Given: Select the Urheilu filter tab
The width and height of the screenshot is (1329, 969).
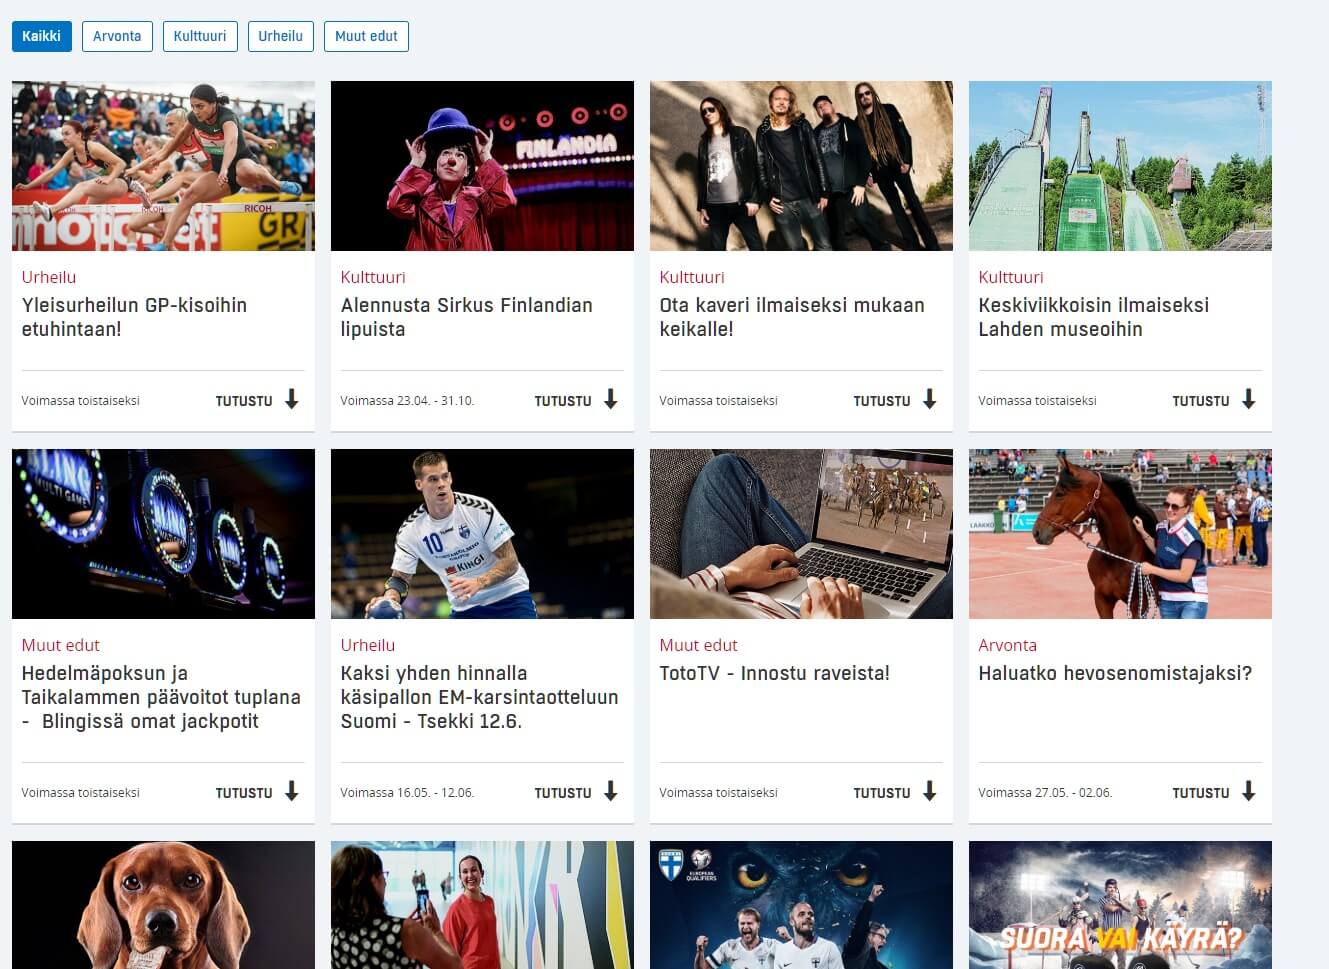Looking at the screenshot, I should tap(280, 36).
